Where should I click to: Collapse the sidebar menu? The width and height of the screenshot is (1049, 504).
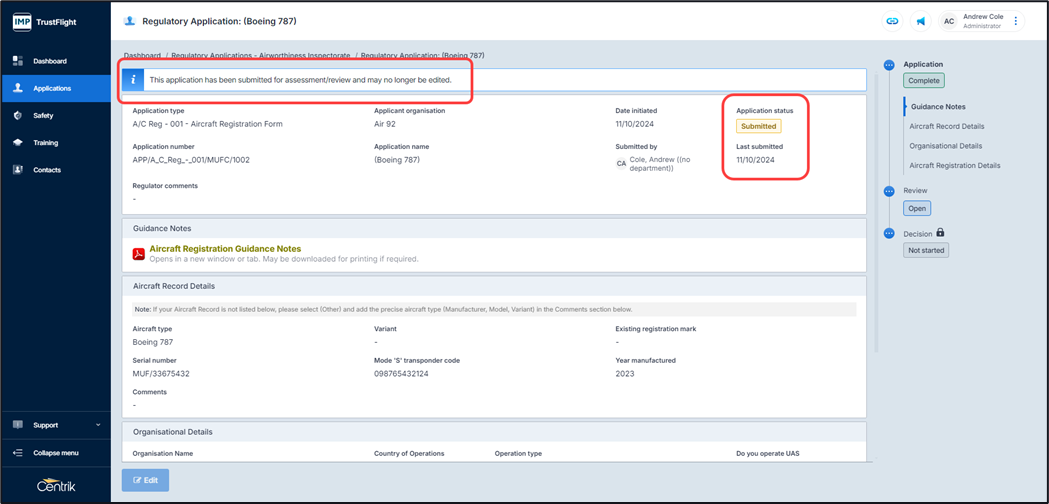click(56, 453)
